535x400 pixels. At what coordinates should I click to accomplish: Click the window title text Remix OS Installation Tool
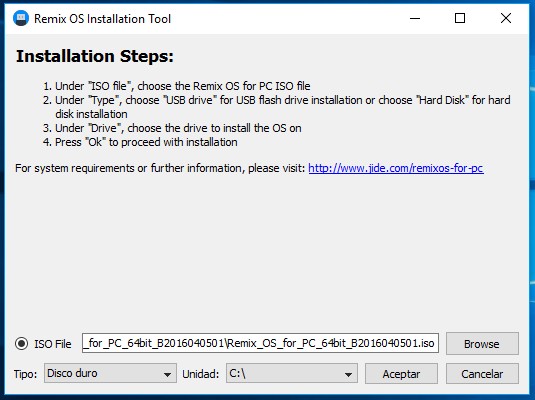click(102, 19)
